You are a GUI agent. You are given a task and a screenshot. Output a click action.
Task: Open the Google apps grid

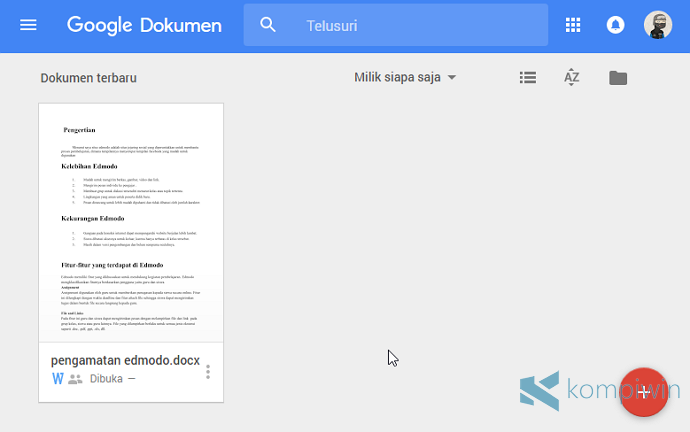tap(573, 25)
